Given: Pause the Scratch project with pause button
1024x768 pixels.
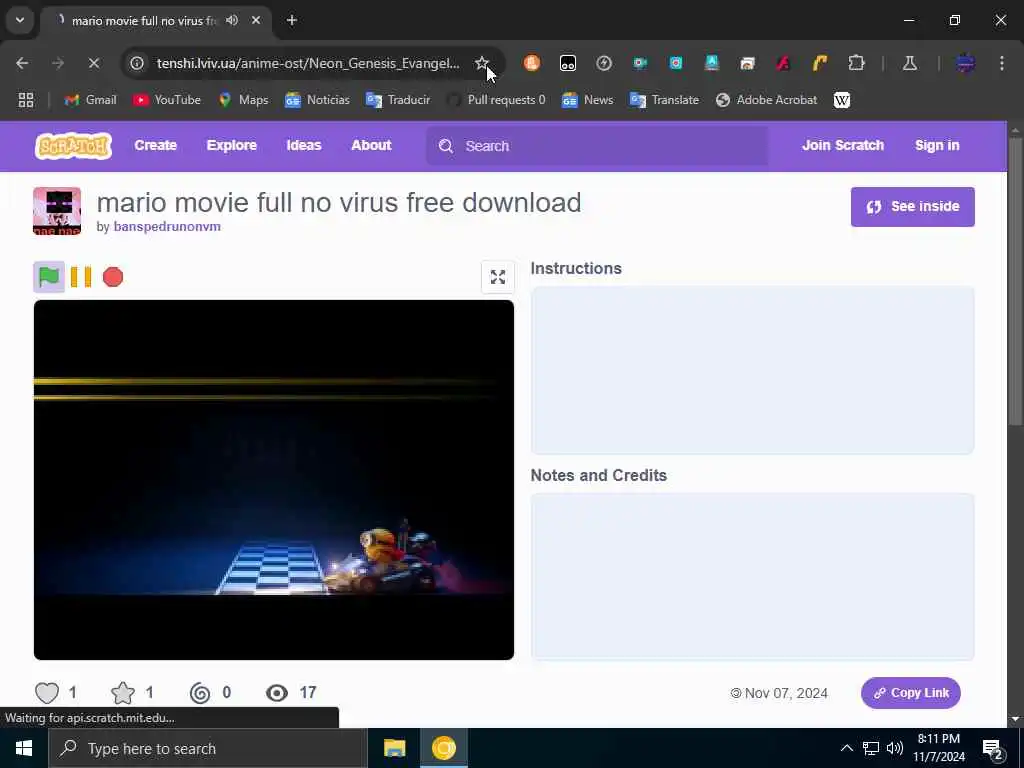Looking at the screenshot, I should tap(81, 277).
